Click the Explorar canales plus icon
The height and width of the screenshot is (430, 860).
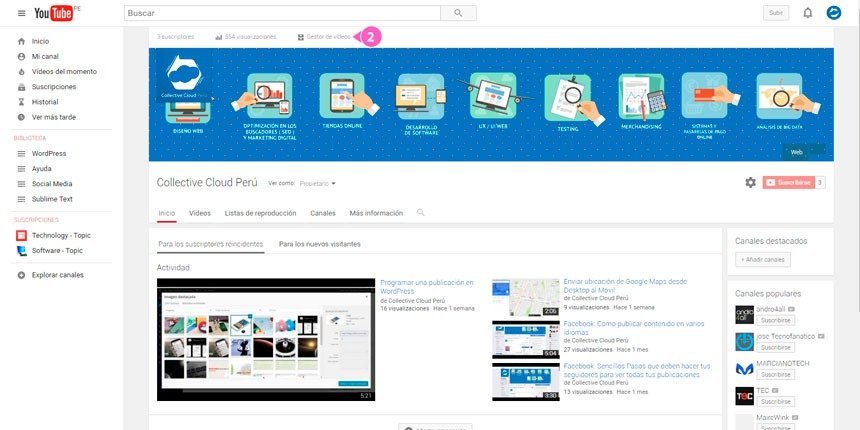click(x=21, y=275)
